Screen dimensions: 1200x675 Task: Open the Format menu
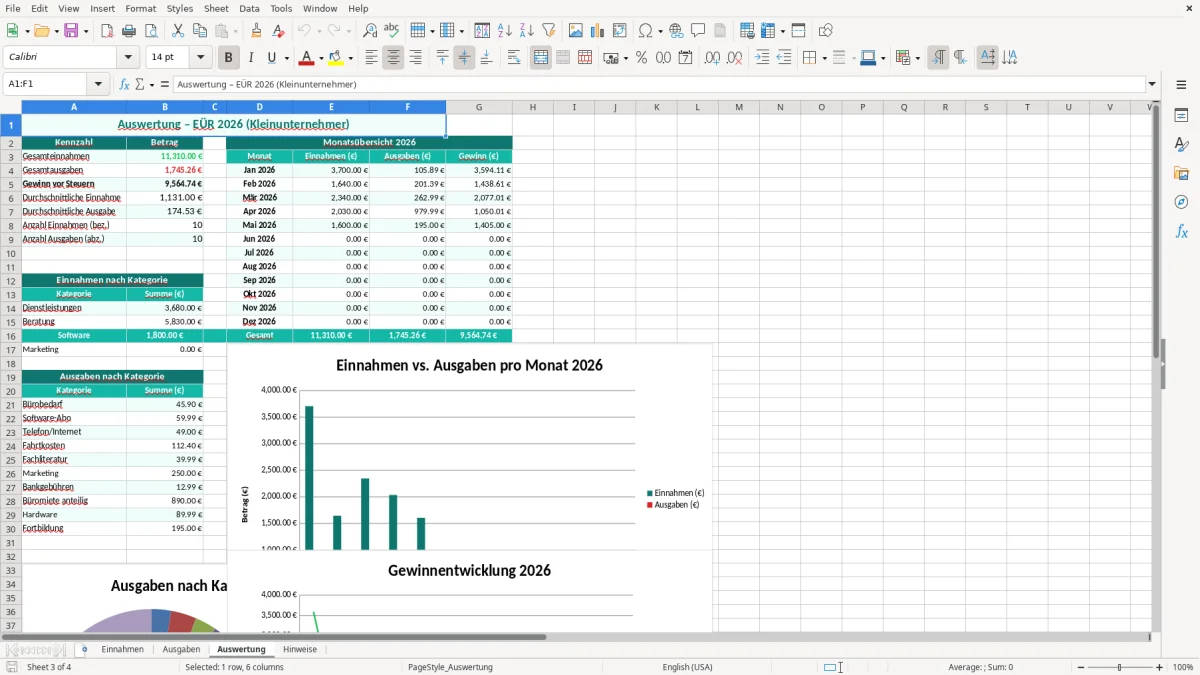pyautogui.click(x=141, y=8)
